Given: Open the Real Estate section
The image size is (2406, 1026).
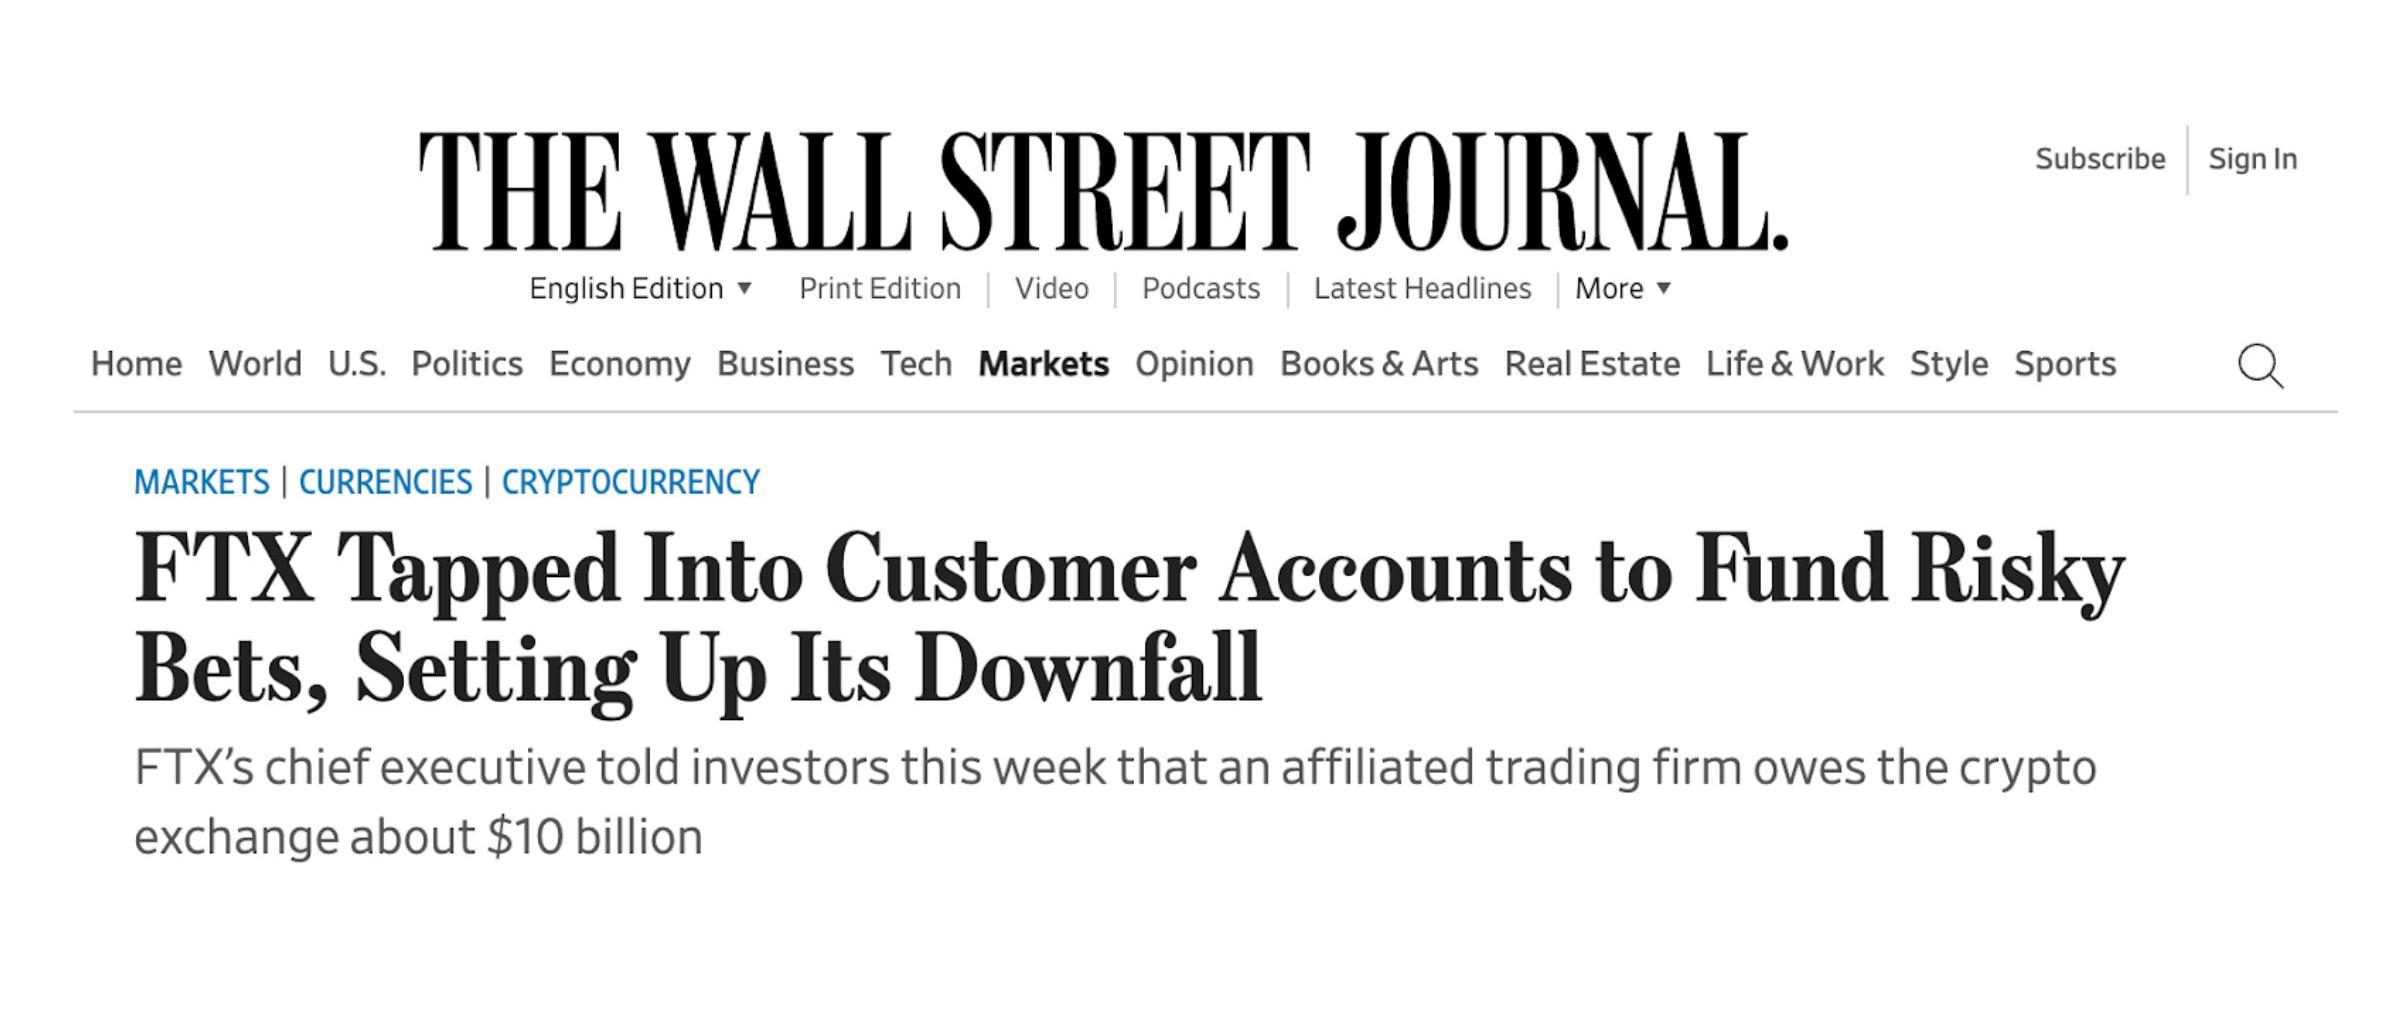Looking at the screenshot, I should click(1592, 364).
